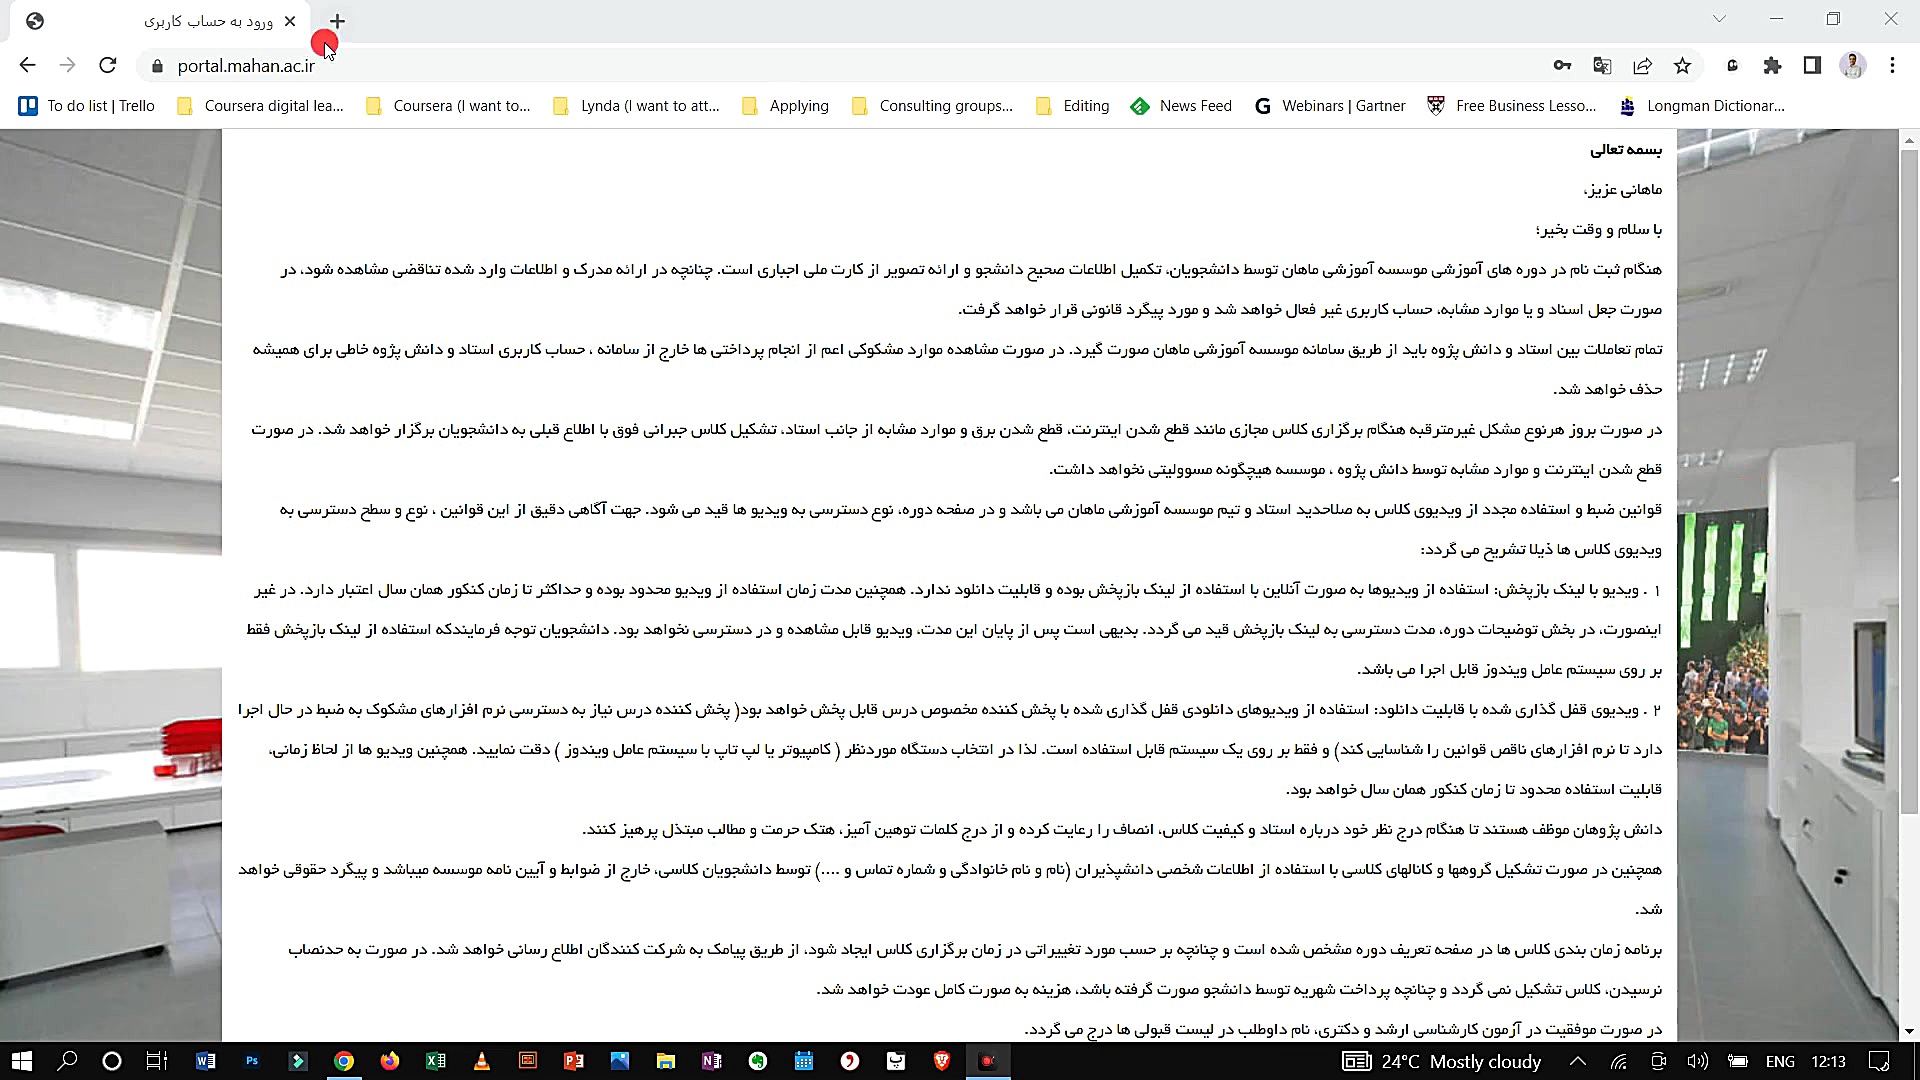Open the three-dot Chrome menu
This screenshot has width=1920, height=1080.
point(1891,65)
